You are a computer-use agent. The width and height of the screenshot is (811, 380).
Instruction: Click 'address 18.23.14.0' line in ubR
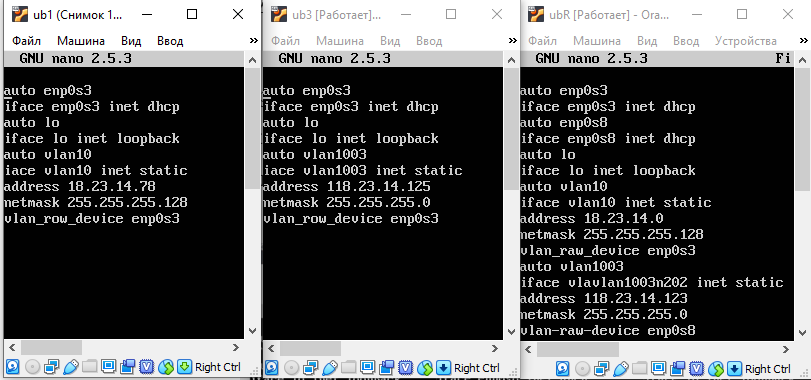point(592,219)
